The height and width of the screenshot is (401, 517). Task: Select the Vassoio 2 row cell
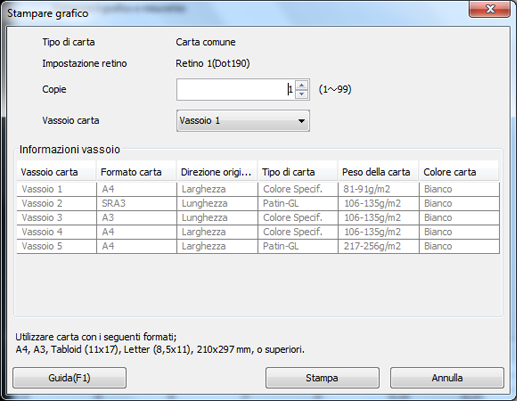pos(56,203)
